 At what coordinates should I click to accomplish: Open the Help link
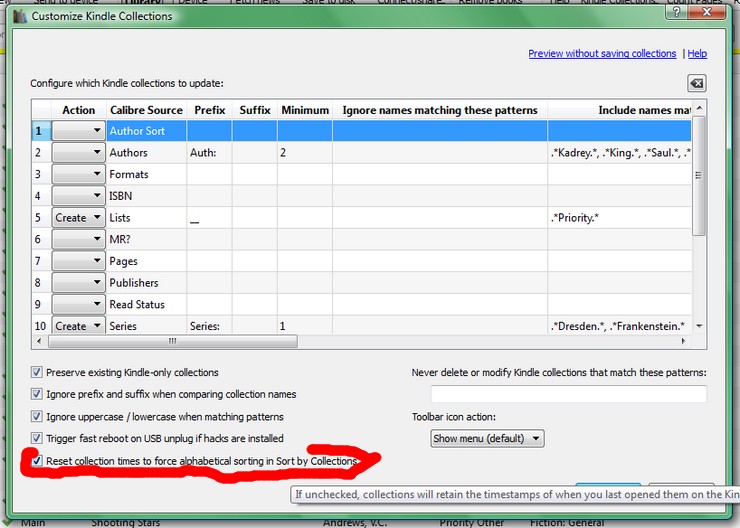697,54
